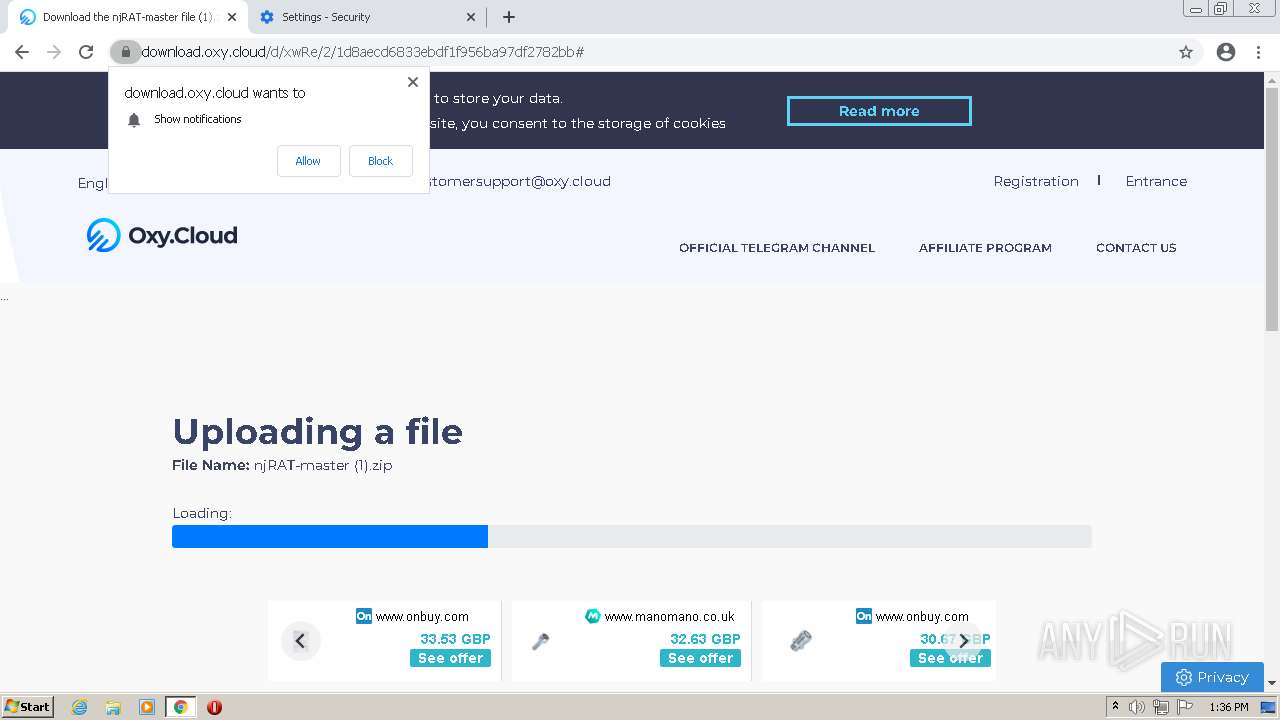Open the Entrance login link
The height and width of the screenshot is (720, 1280).
pos(1156,181)
